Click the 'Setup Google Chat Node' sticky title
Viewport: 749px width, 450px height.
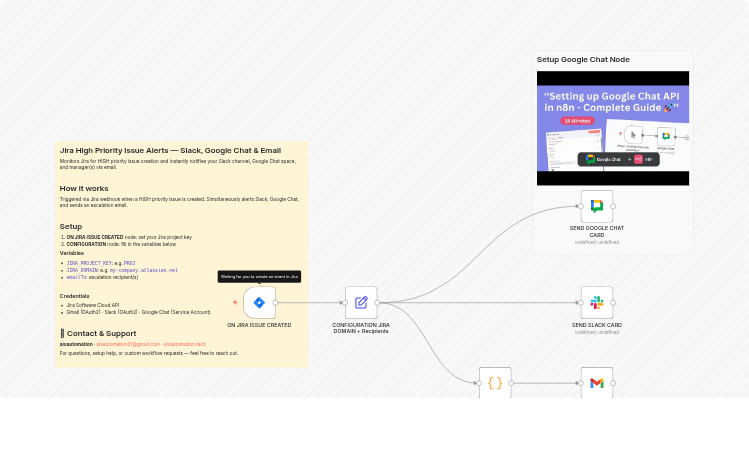click(583, 60)
